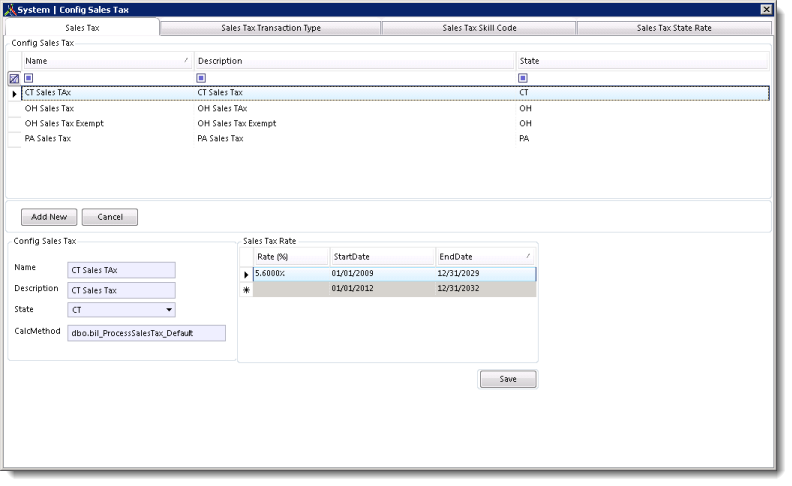Click the filter editor icon in grid

14,78
